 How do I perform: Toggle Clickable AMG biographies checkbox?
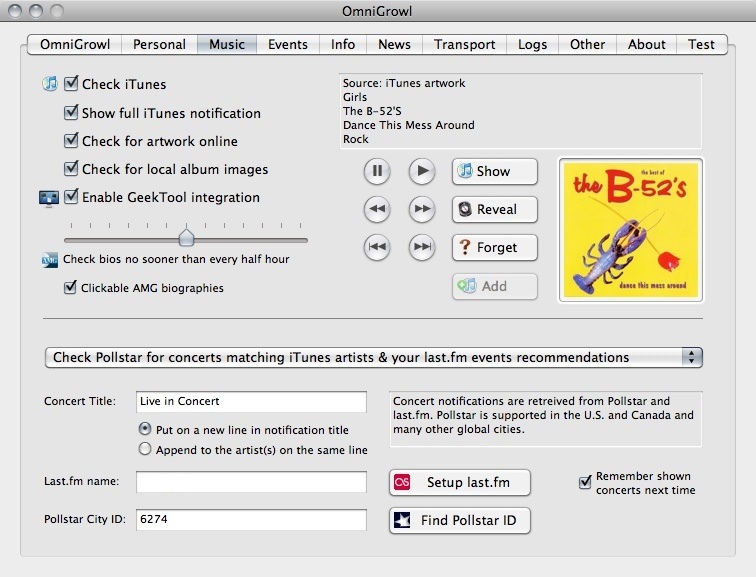point(71,288)
